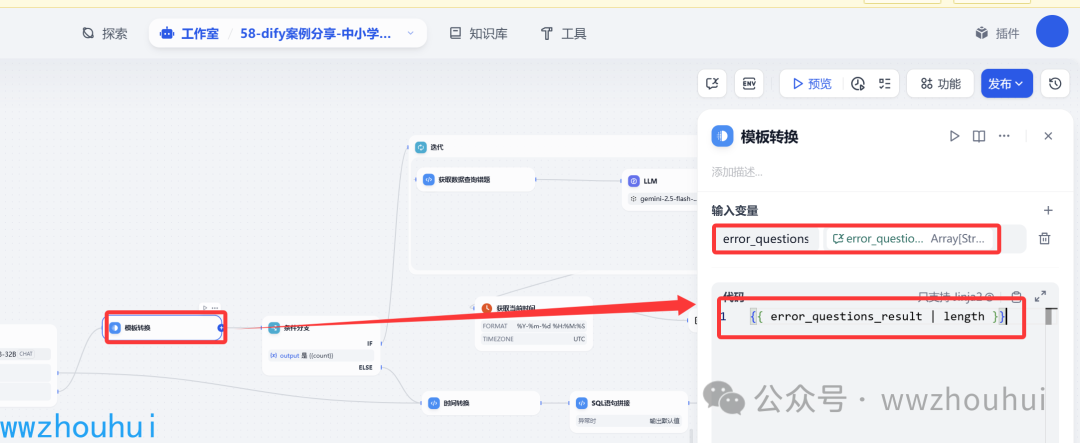
Task: Select the 获取数据查询错题 code node
Action: (476, 180)
